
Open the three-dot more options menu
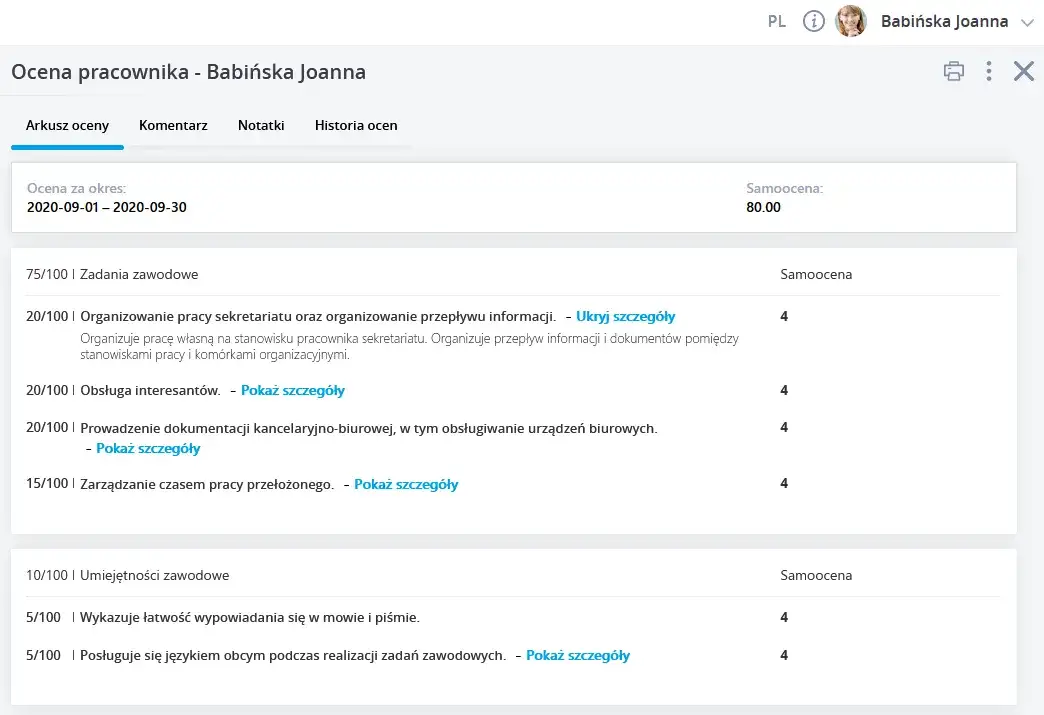point(988,71)
